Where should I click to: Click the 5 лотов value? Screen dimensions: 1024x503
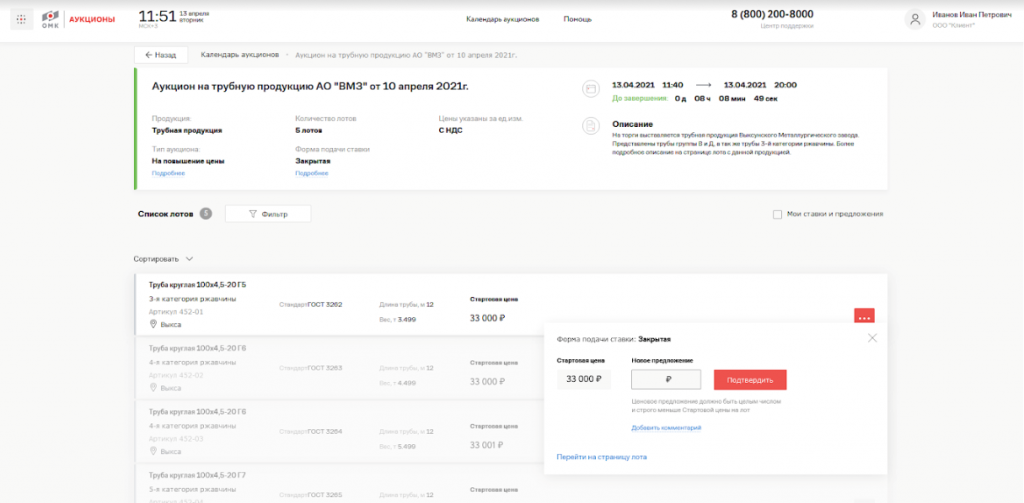(x=310, y=130)
